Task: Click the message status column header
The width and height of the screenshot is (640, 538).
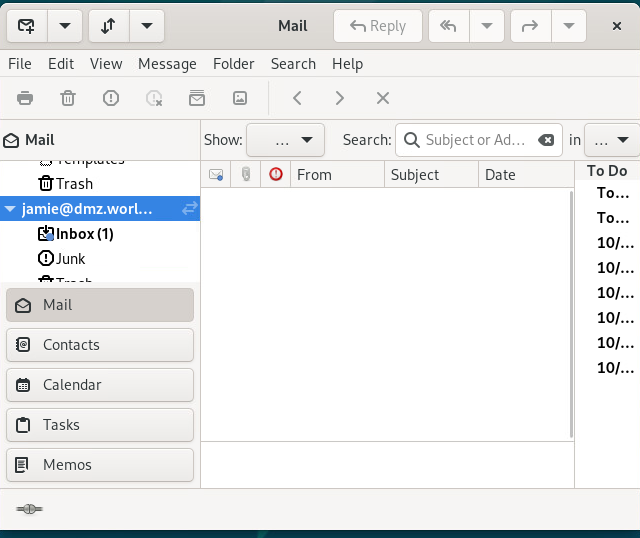Action: pos(216,175)
